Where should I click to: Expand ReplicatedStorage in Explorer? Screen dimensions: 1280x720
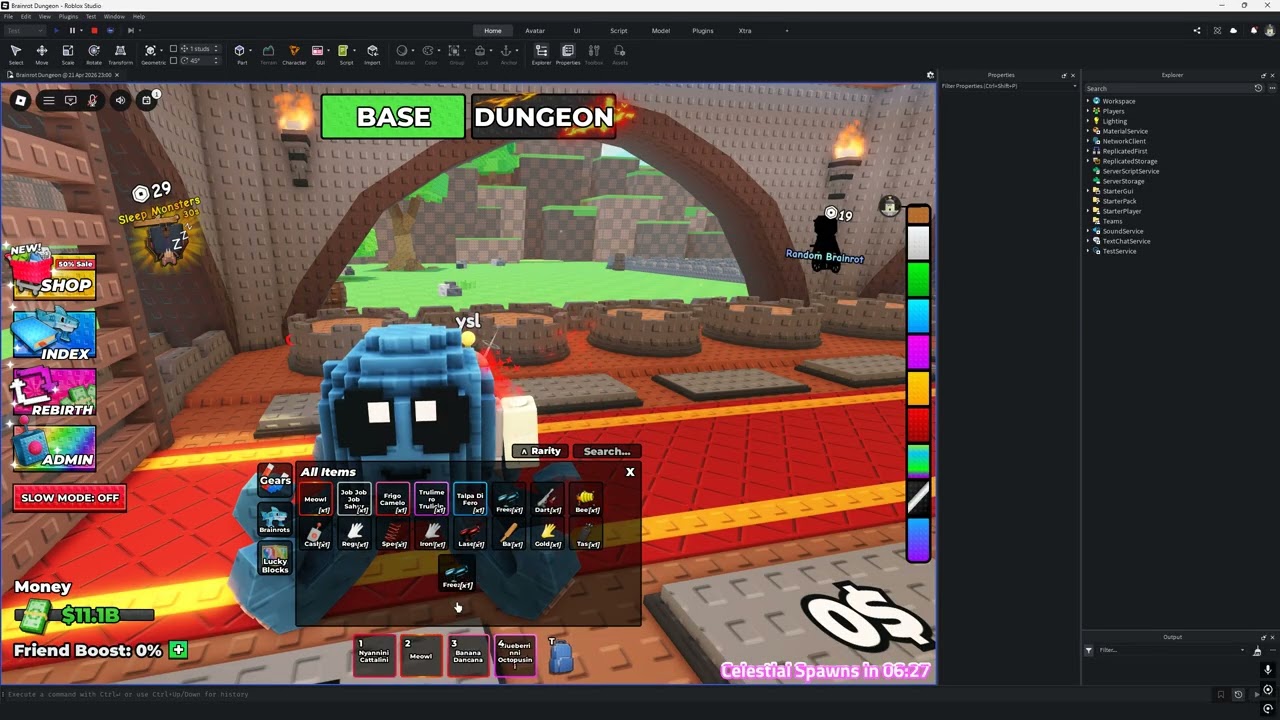point(1088,161)
